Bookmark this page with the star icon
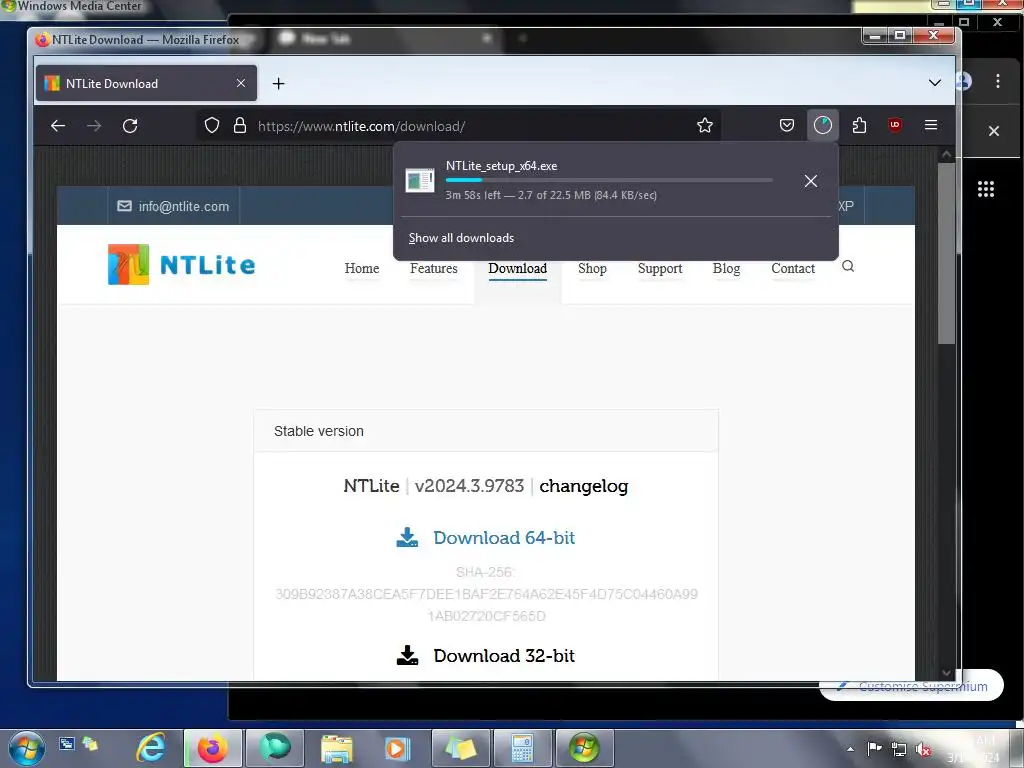This screenshot has height=768, width=1024. 705,125
